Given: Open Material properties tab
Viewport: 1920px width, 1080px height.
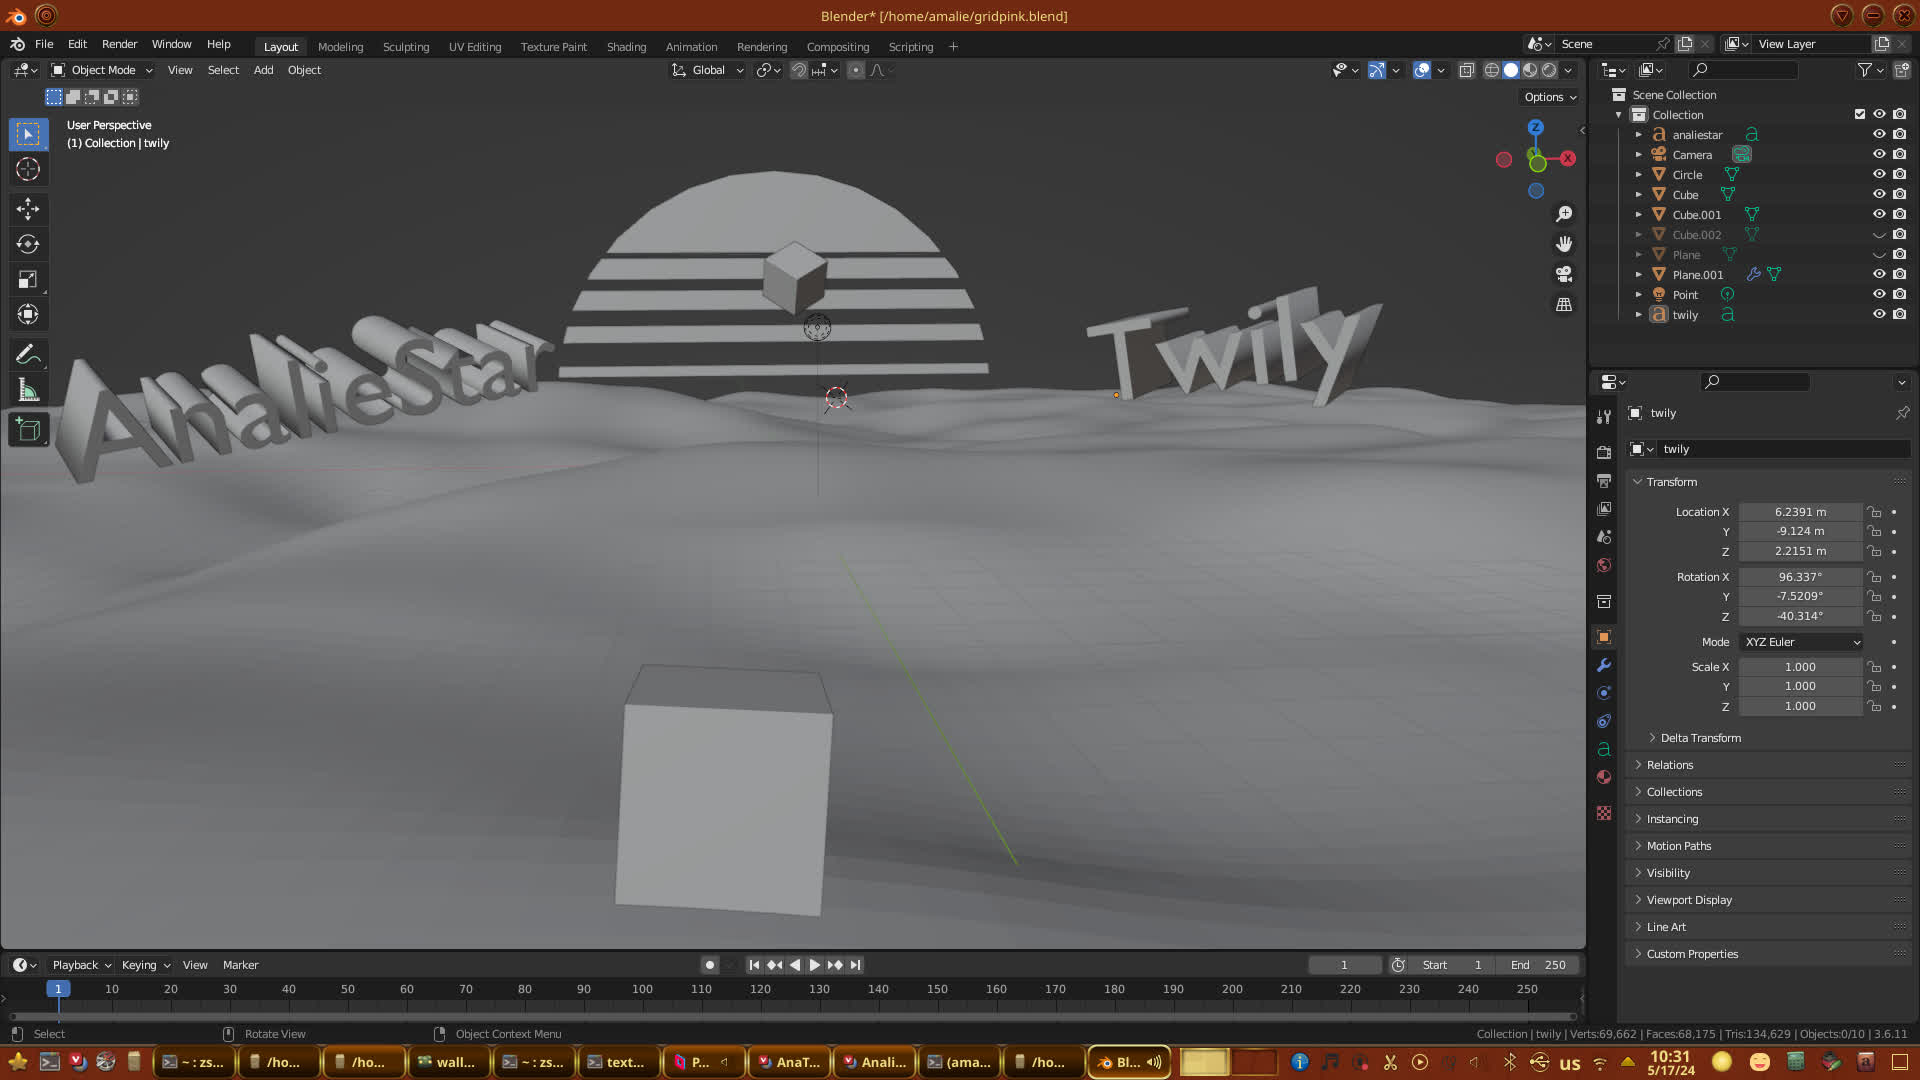Looking at the screenshot, I should coord(1604,777).
